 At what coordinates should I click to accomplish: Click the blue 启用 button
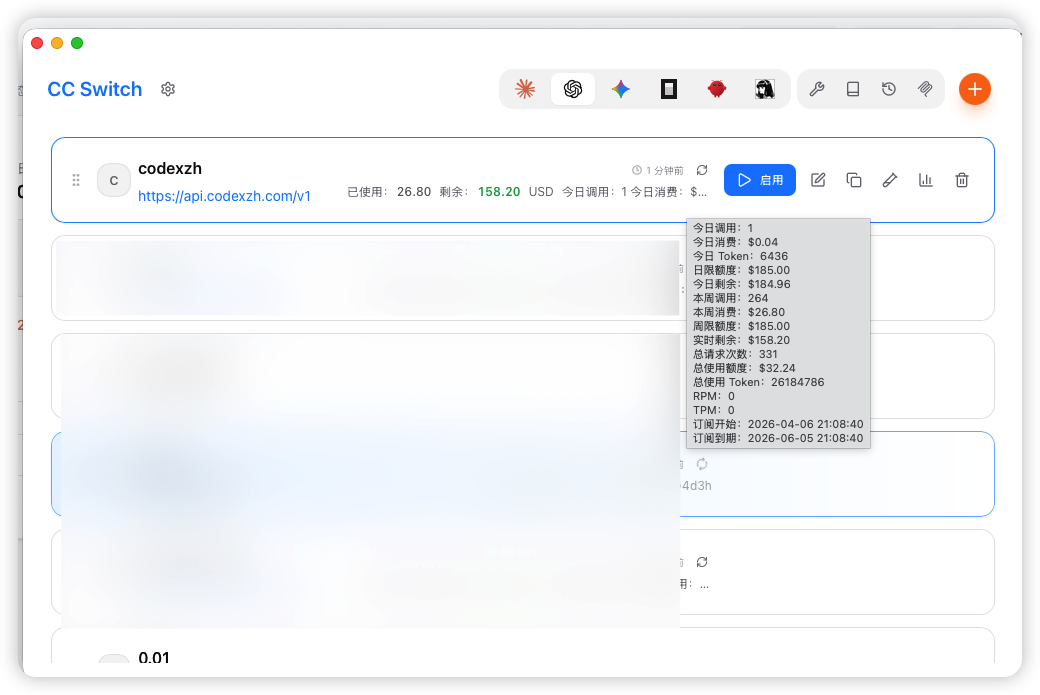point(759,180)
